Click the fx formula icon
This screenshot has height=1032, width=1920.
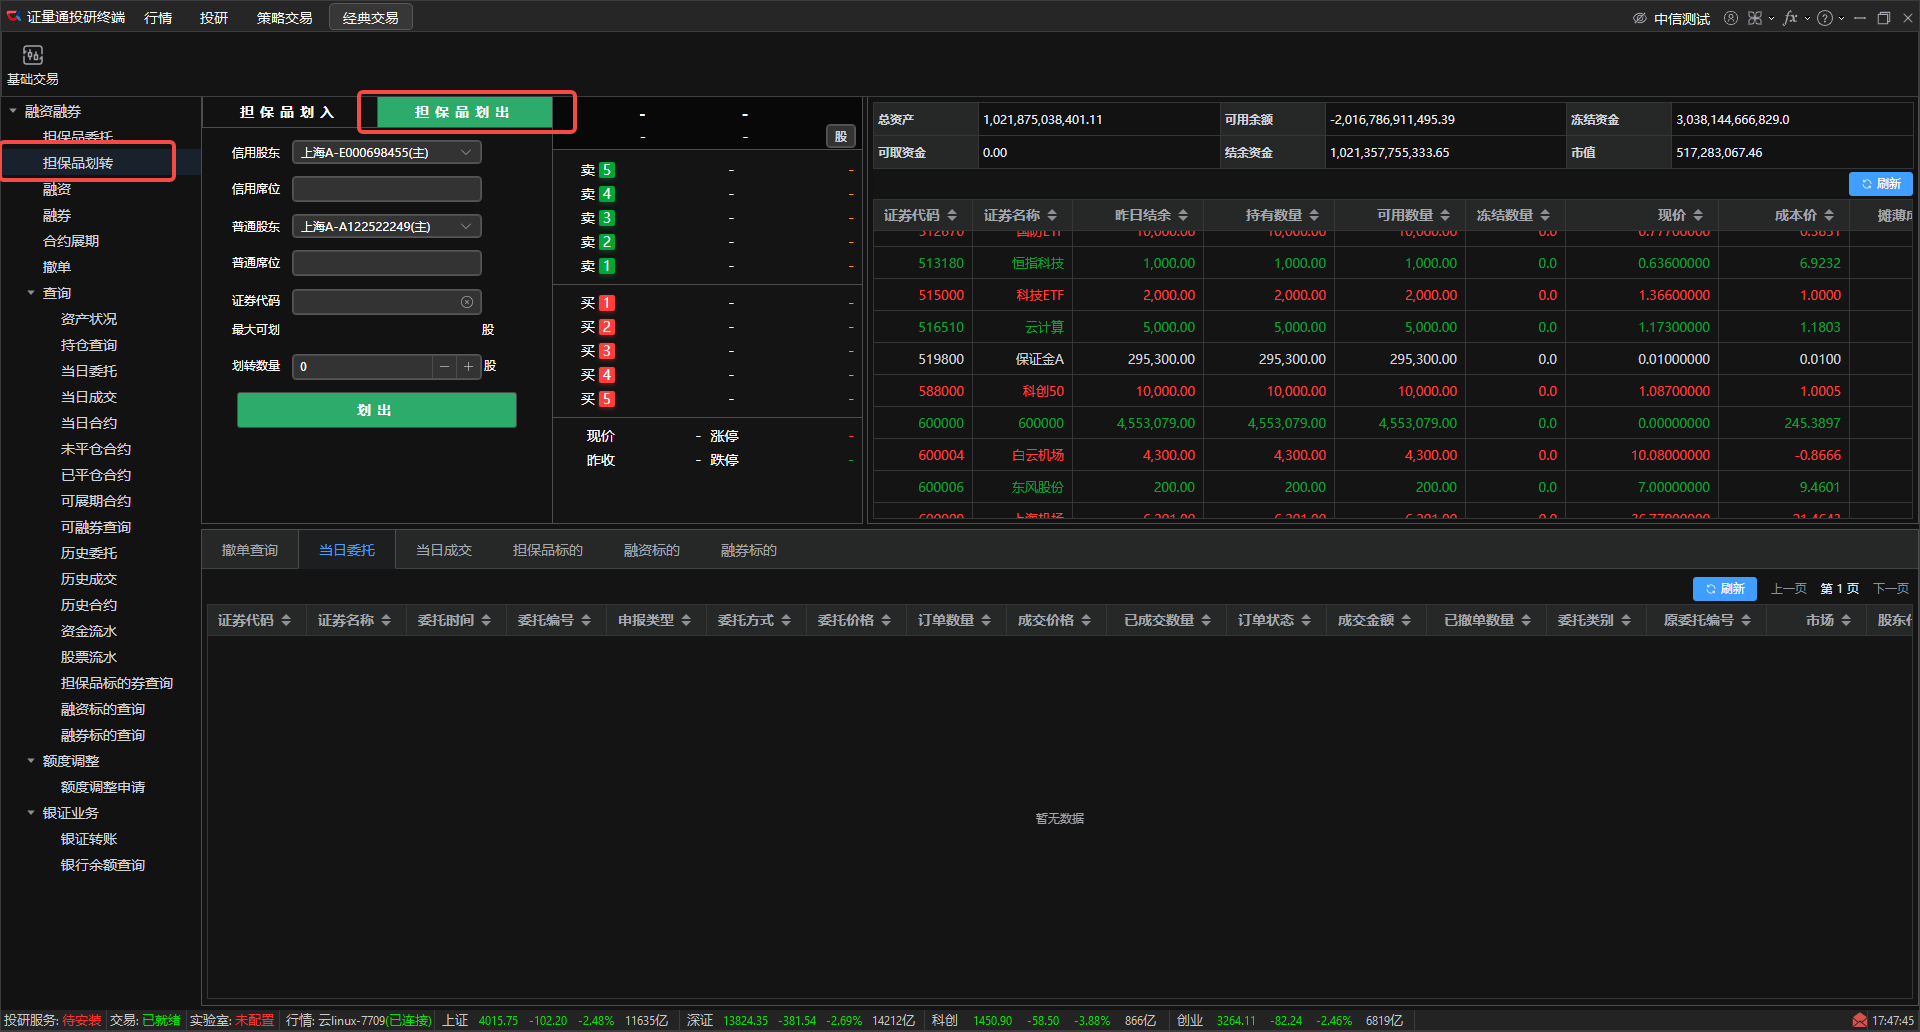click(x=1790, y=18)
